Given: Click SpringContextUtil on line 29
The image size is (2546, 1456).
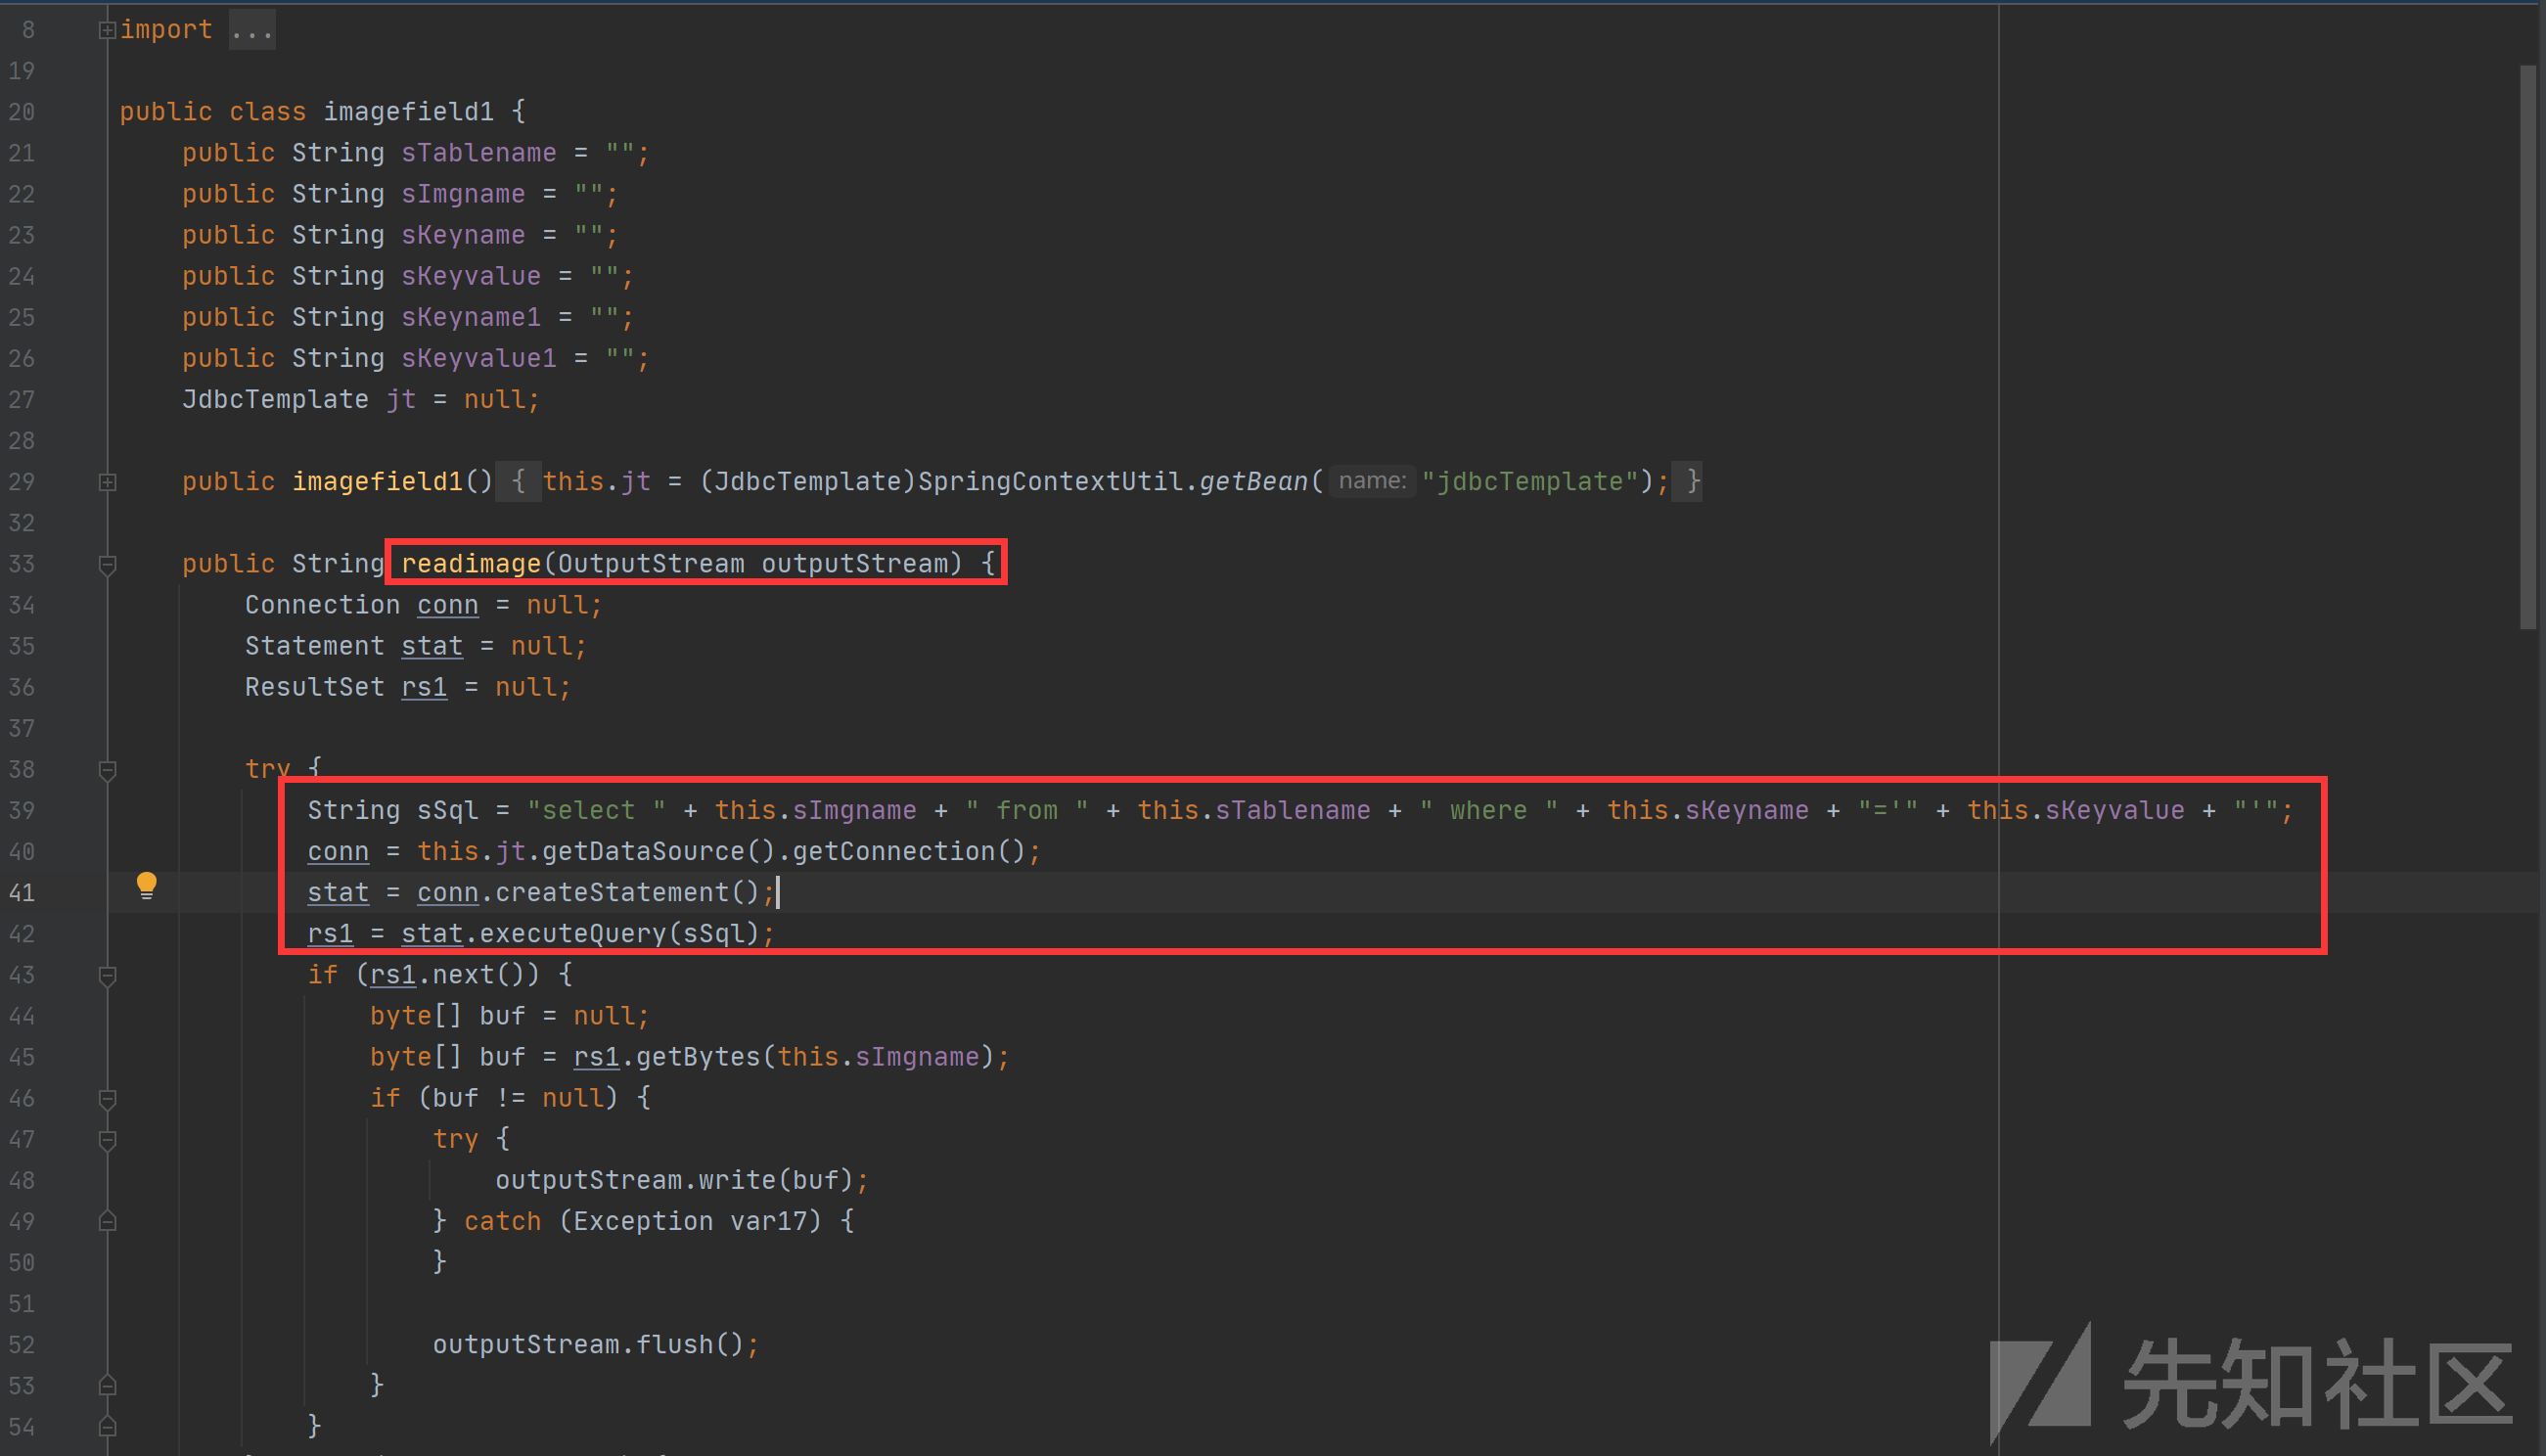Looking at the screenshot, I should point(1050,482).
